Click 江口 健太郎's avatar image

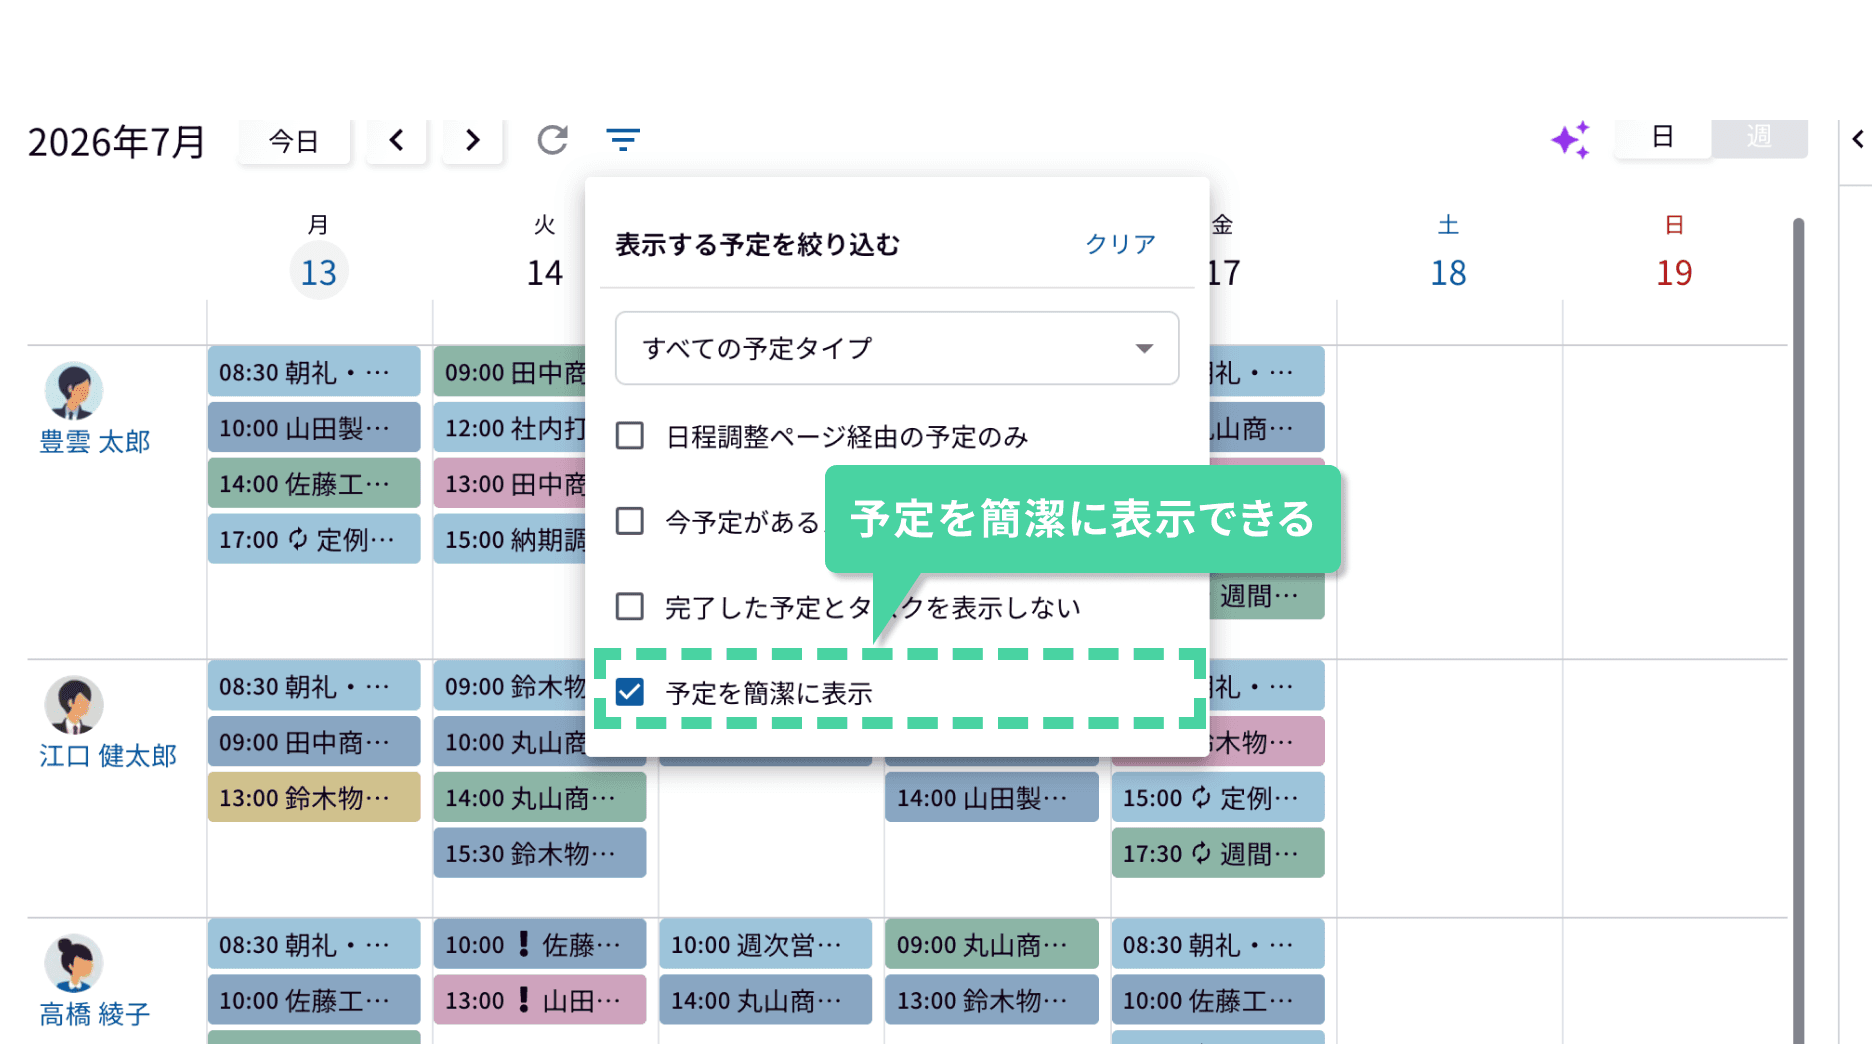tap(74, 705)
